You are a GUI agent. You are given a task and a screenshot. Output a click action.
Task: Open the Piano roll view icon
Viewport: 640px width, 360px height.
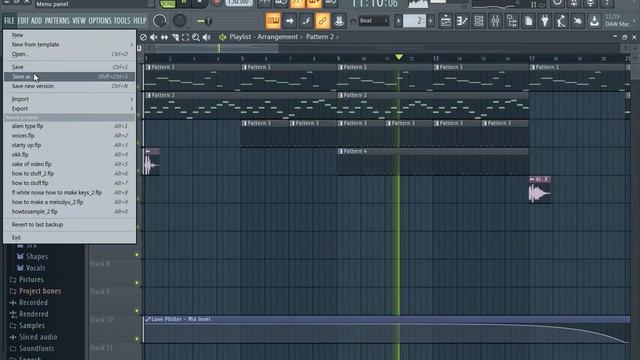(462, 21)
